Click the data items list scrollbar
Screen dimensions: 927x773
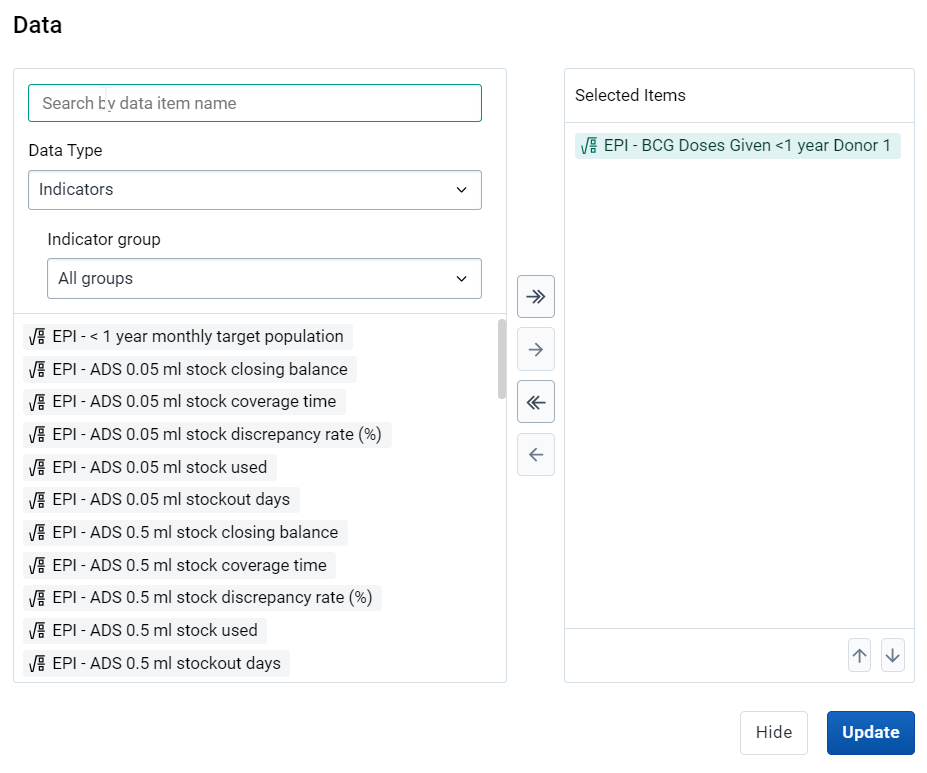pos(502,359)
